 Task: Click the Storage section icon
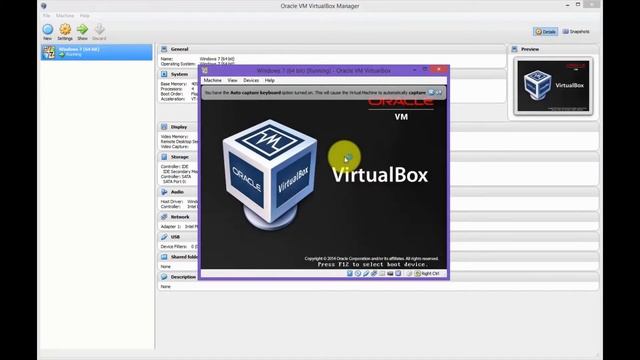point(164,157)
